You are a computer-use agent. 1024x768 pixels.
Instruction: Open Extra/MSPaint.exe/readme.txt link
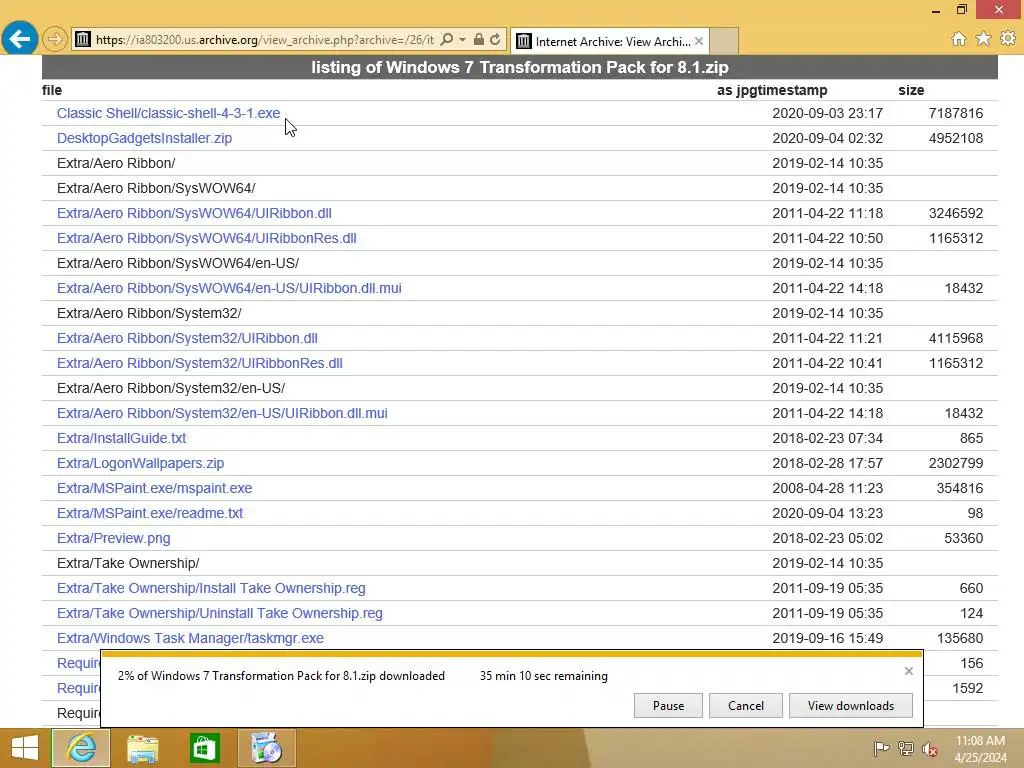(150, 513)
